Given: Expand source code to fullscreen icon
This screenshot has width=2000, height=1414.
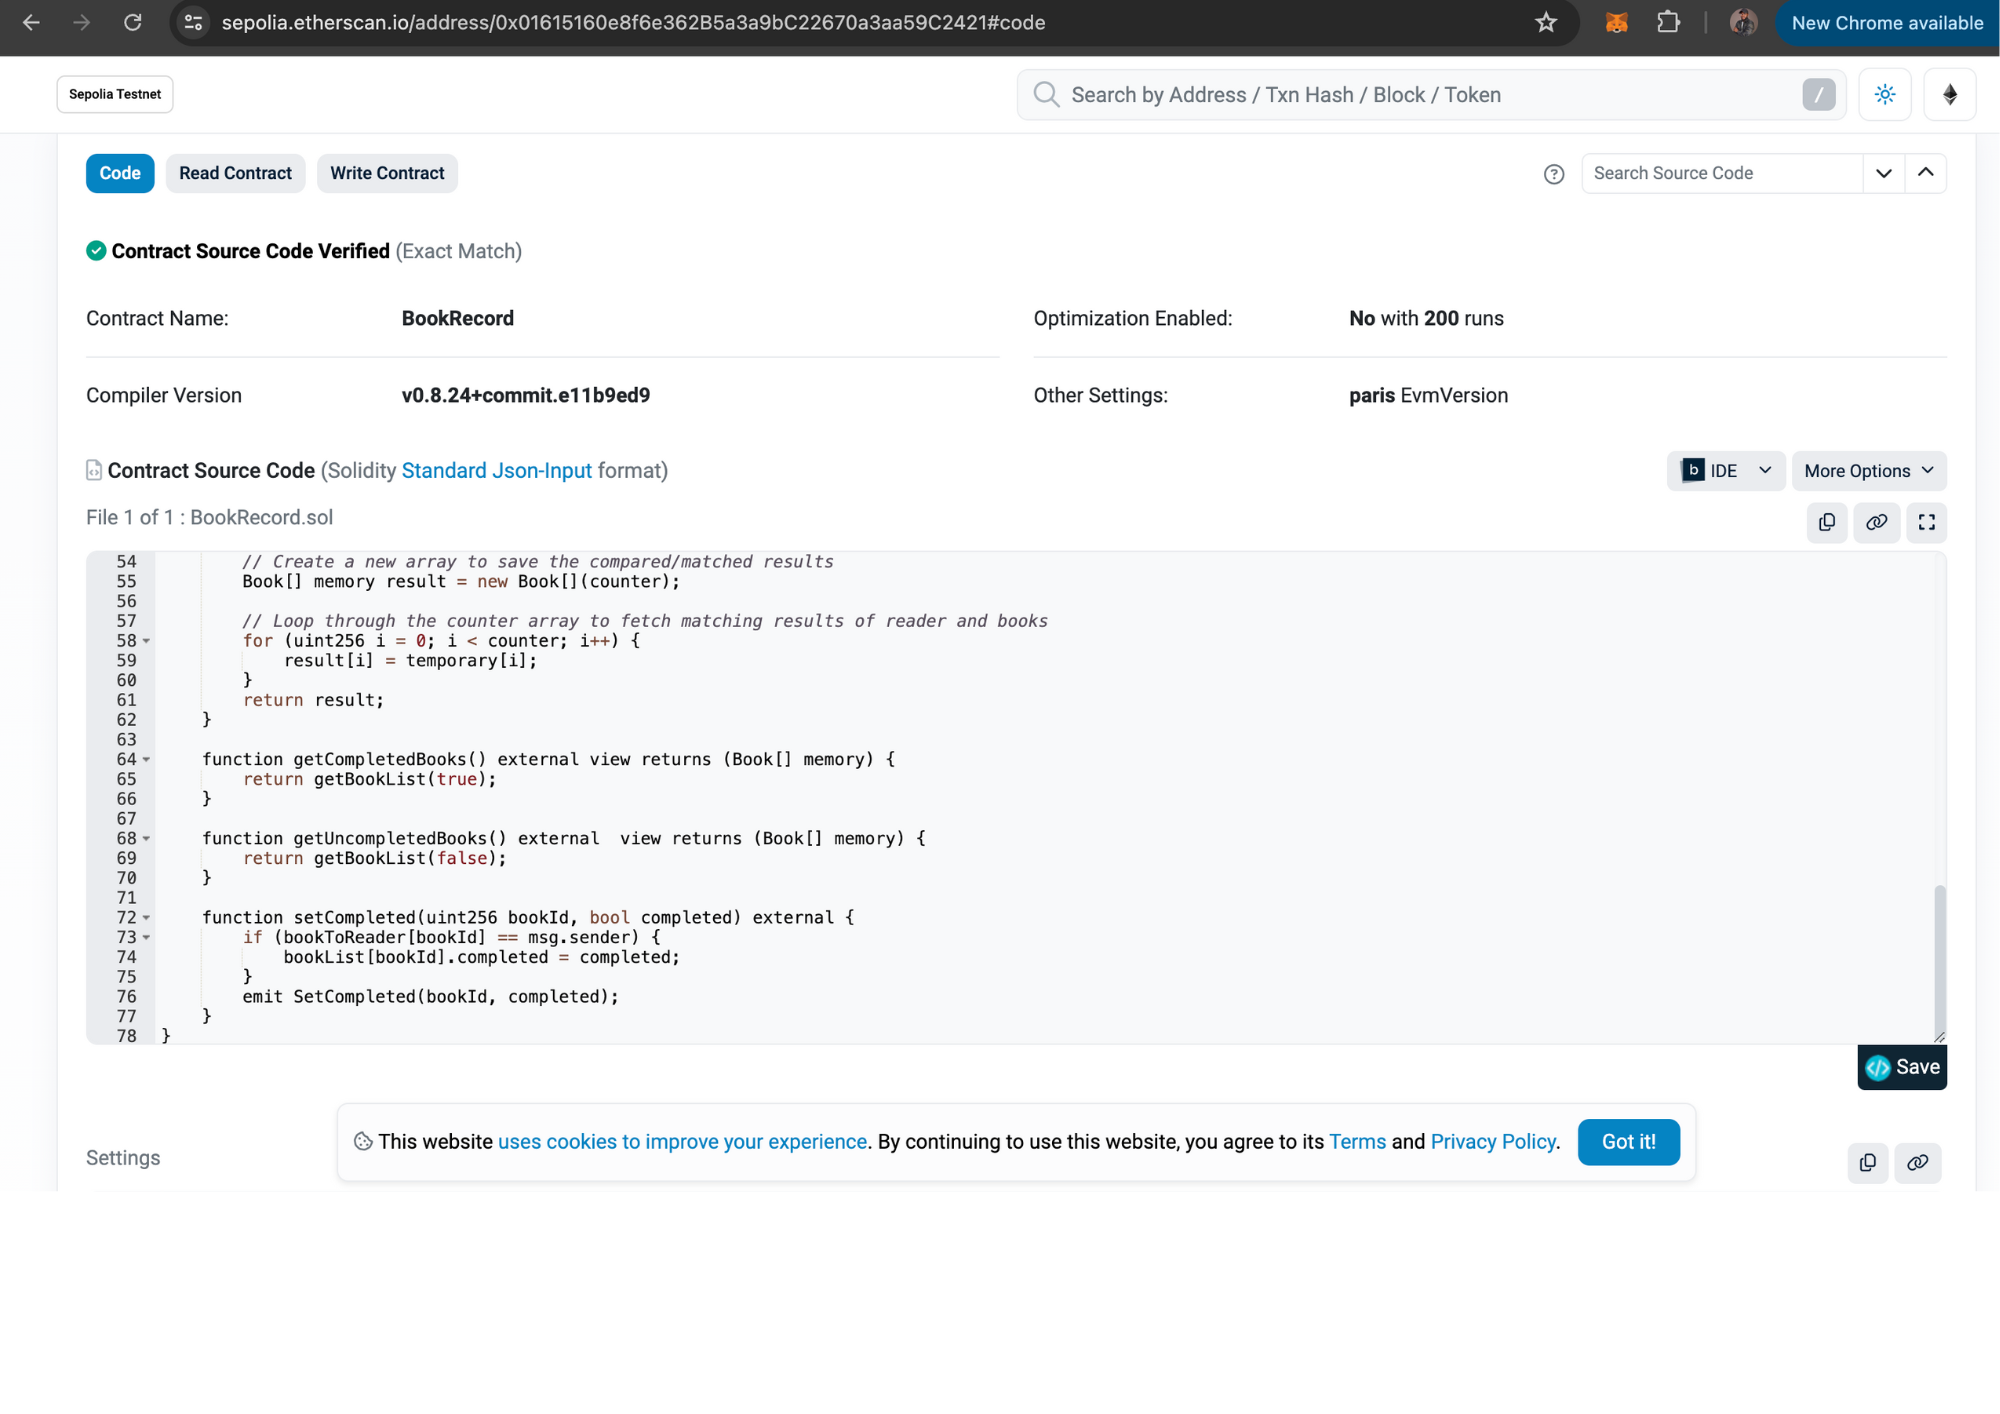Looking at the screenshot, I should click(x=1927, y=522).
